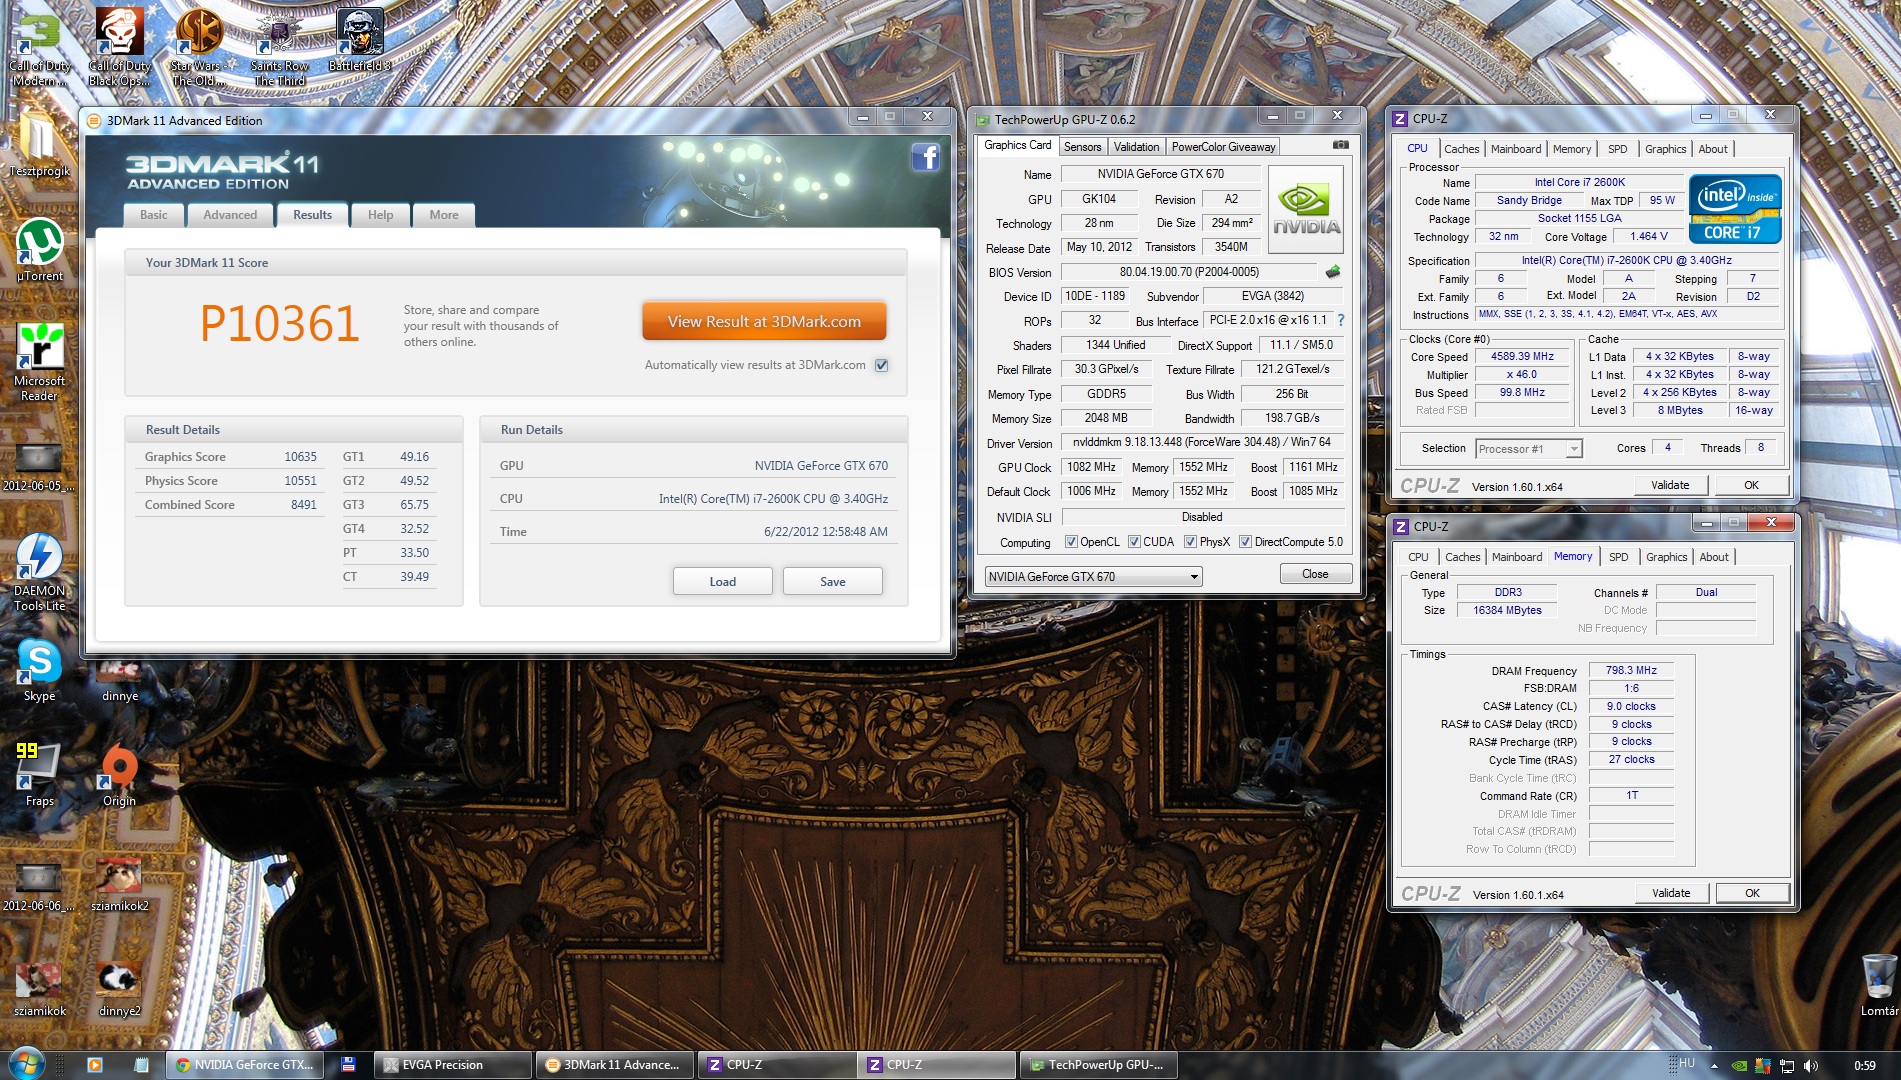Select the Microsoft Reader desktop icon
This screenshot has width=1901, height=1080.
point(39,363)
